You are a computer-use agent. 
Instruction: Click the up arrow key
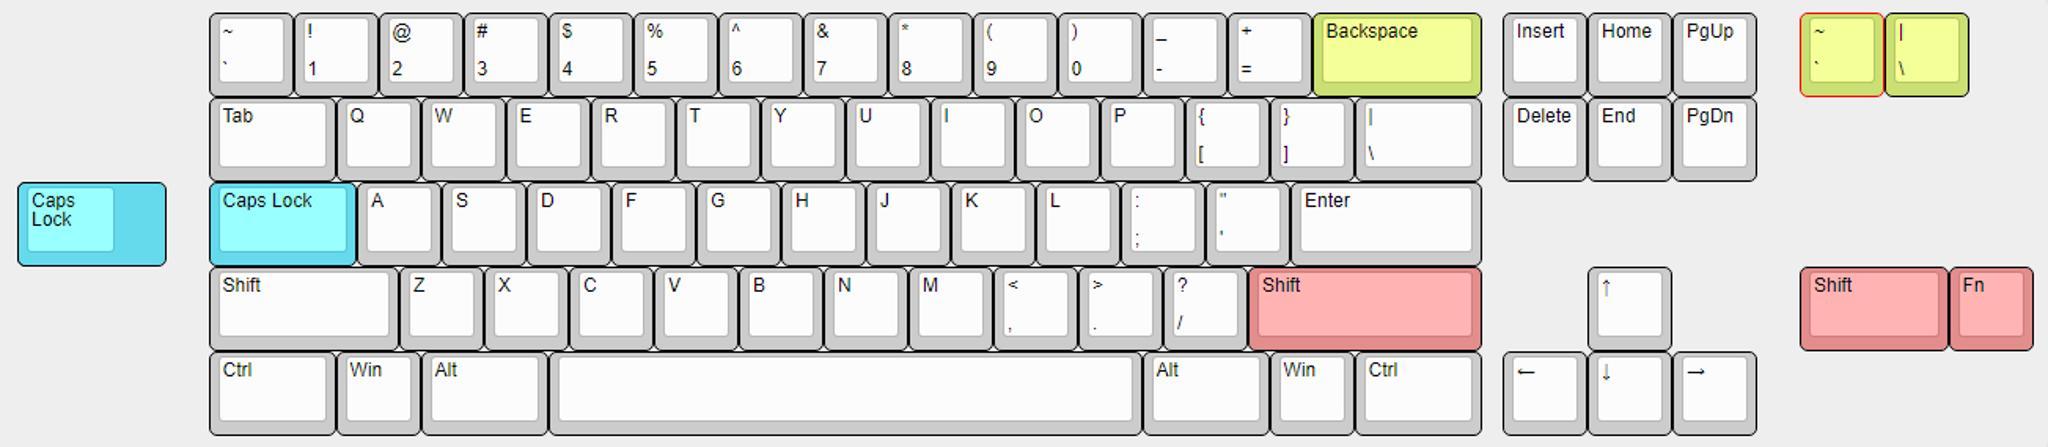1629,308
